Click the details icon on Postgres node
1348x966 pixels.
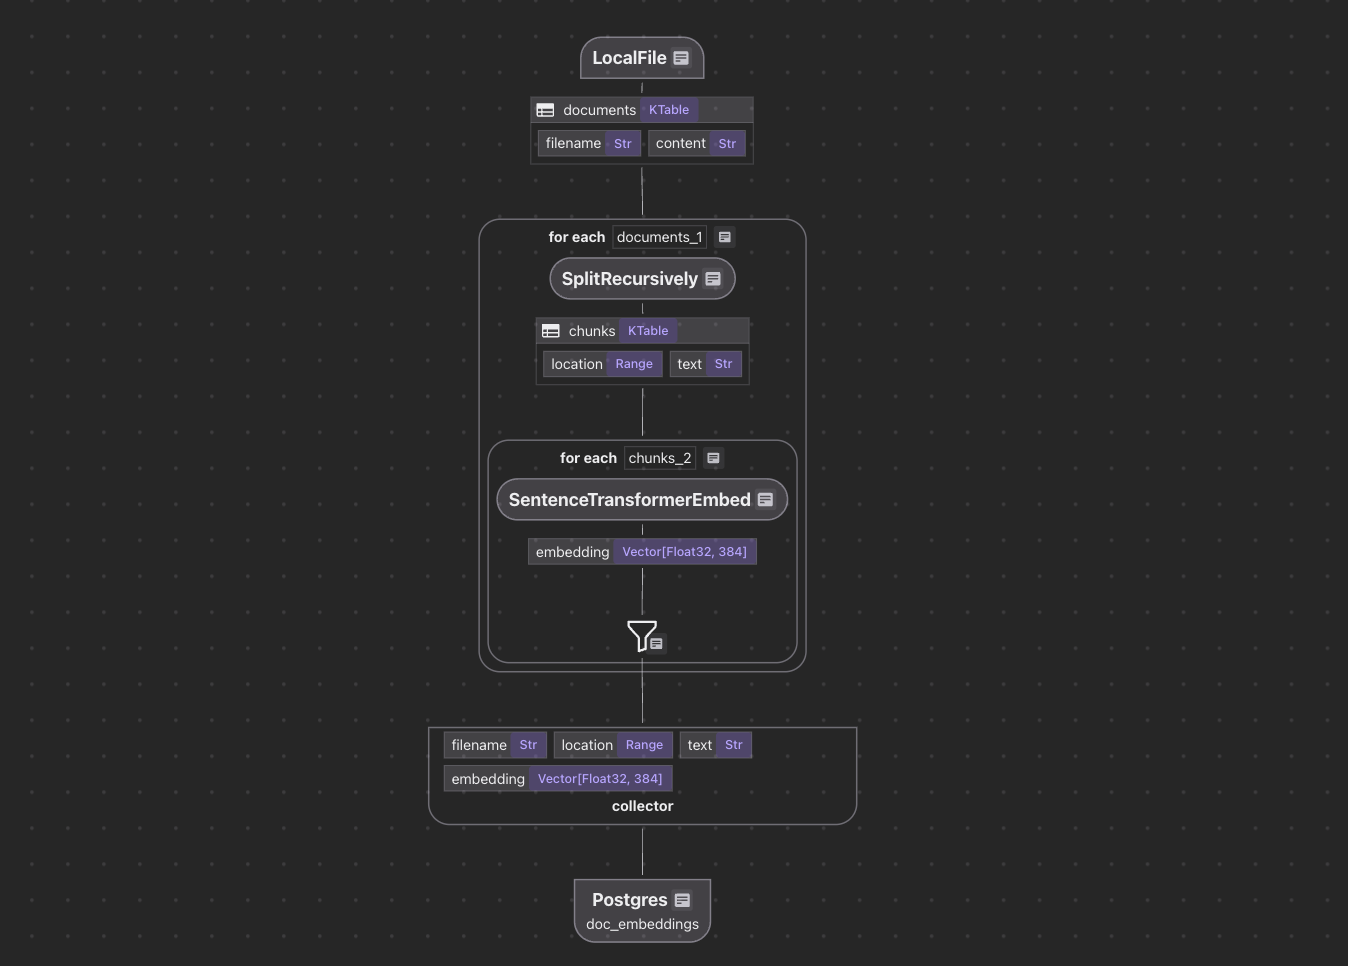point(682,900)
